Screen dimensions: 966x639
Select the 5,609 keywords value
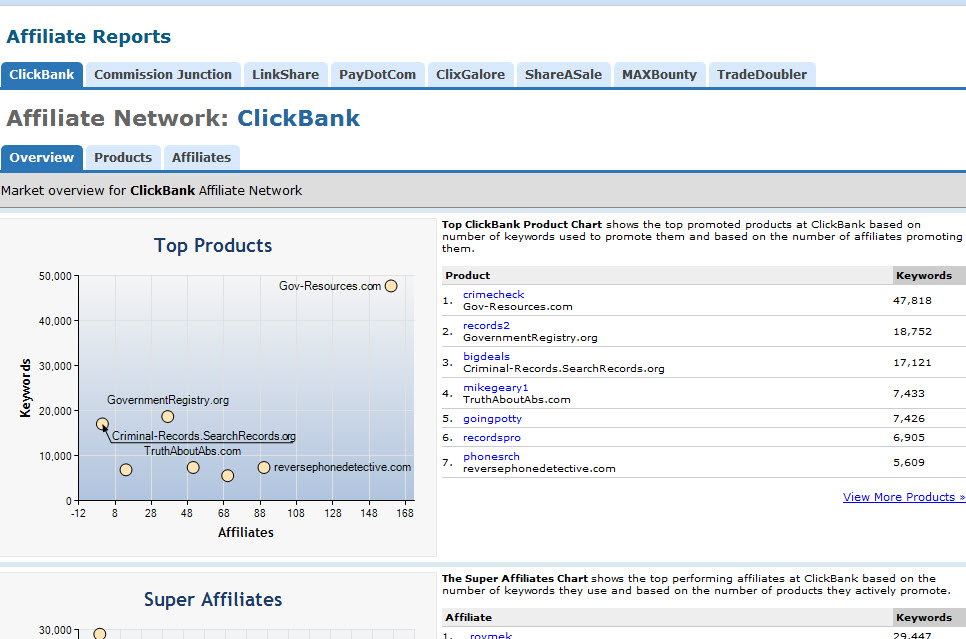909,462
